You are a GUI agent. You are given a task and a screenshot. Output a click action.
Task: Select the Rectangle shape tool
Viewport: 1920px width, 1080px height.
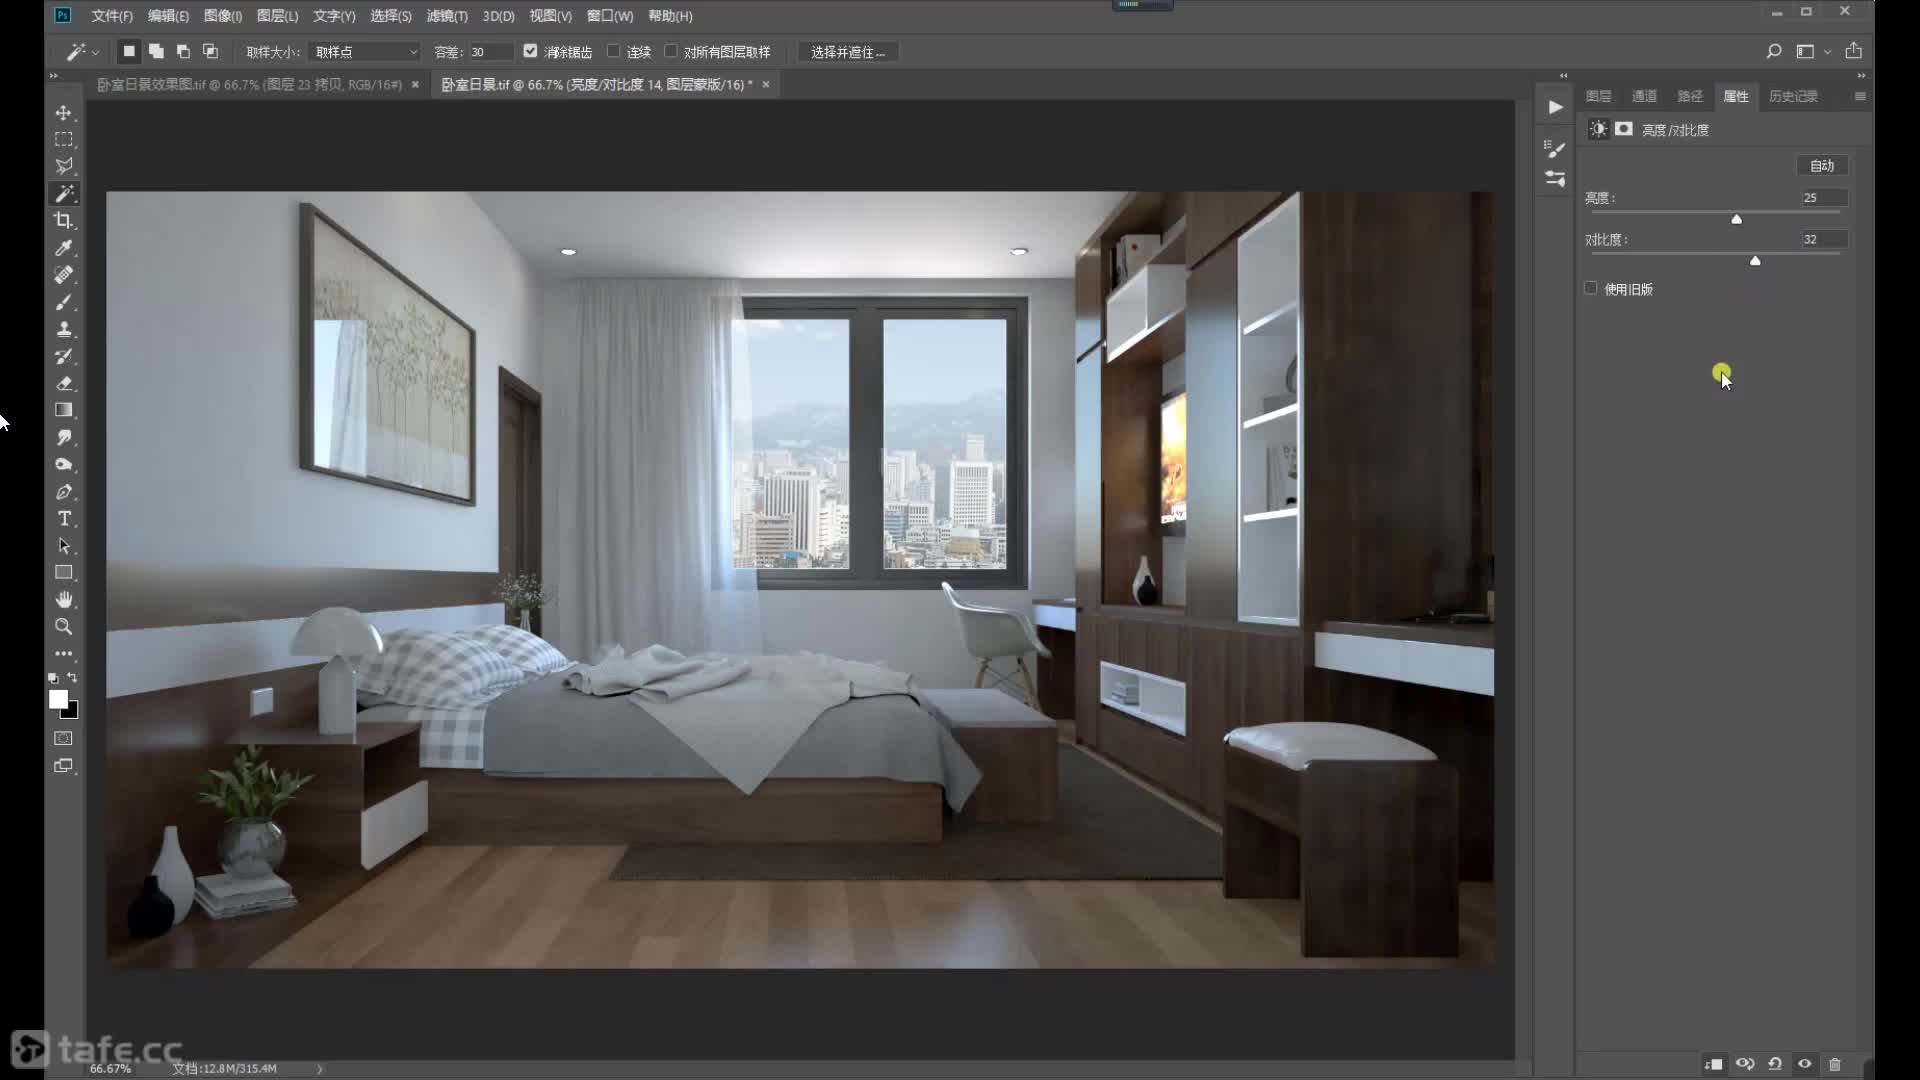[63, 573]
